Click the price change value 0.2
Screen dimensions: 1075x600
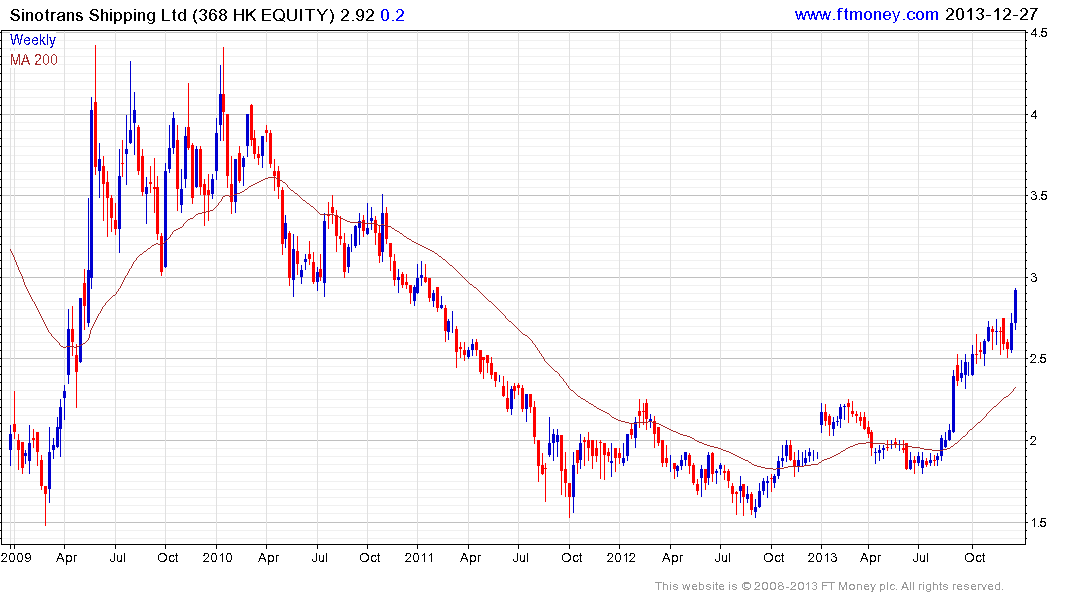click(392, 15)
